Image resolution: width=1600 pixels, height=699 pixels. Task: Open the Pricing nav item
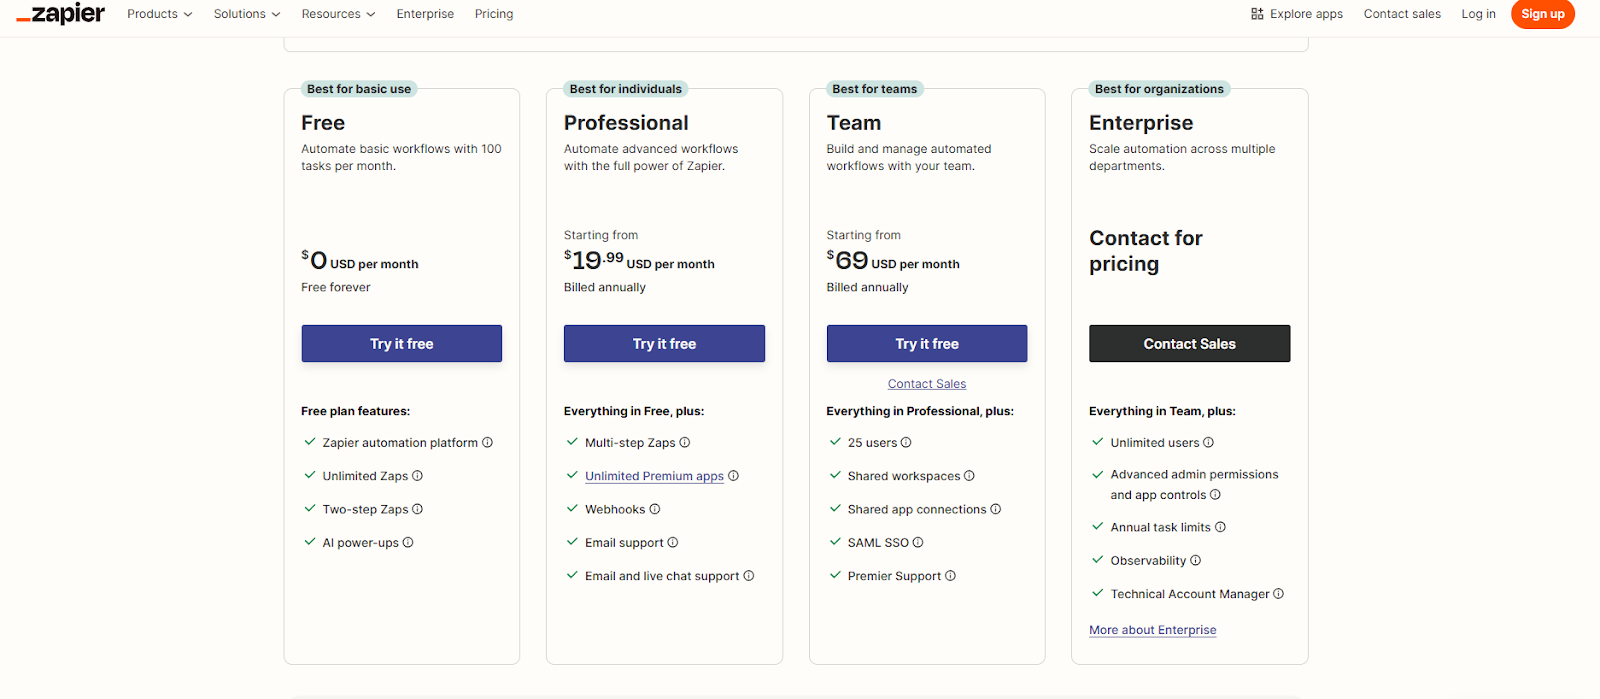(x=494, y=14)
